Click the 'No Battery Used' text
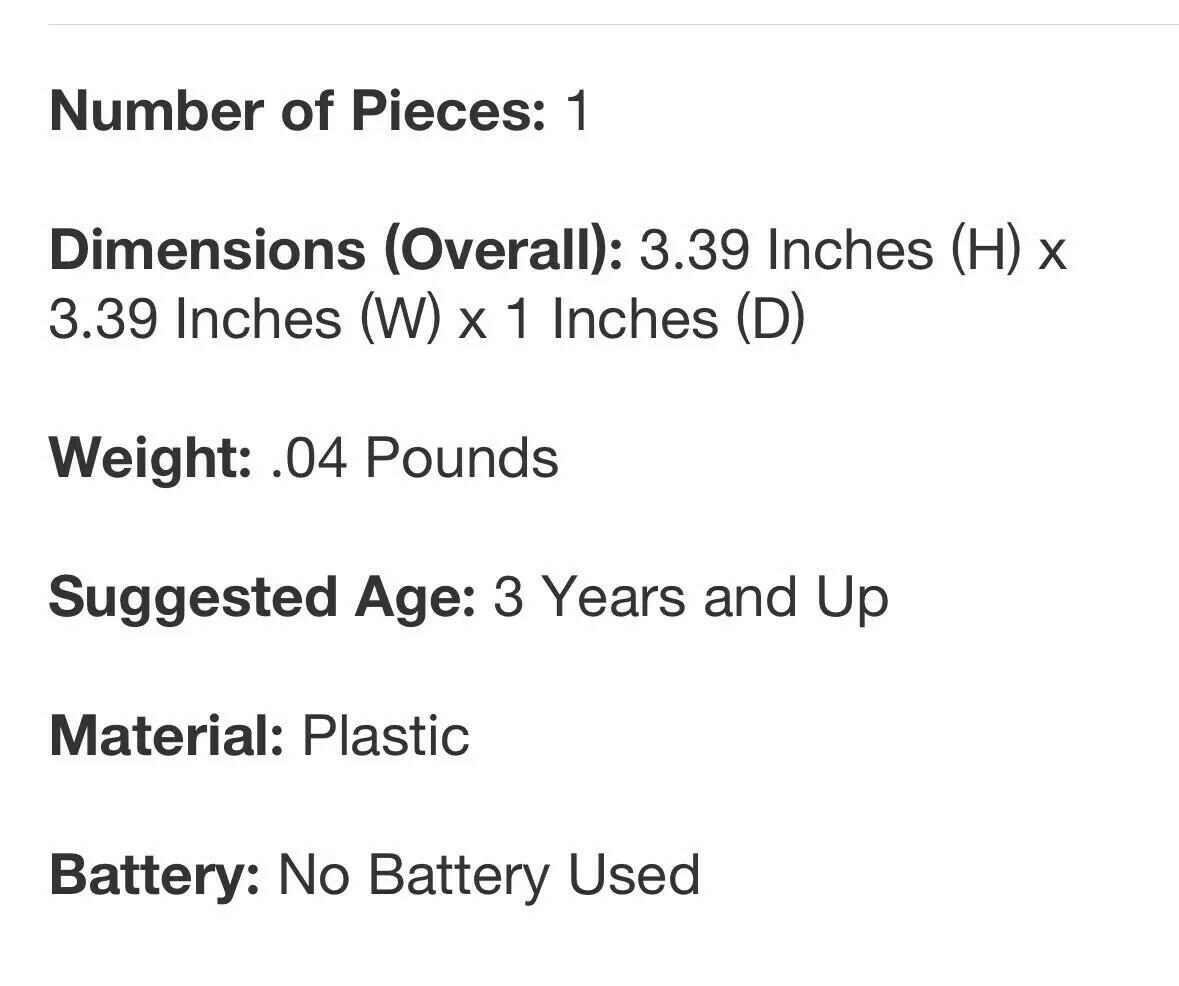Screen dimensions: 1179x986 [x=488, y=876]
